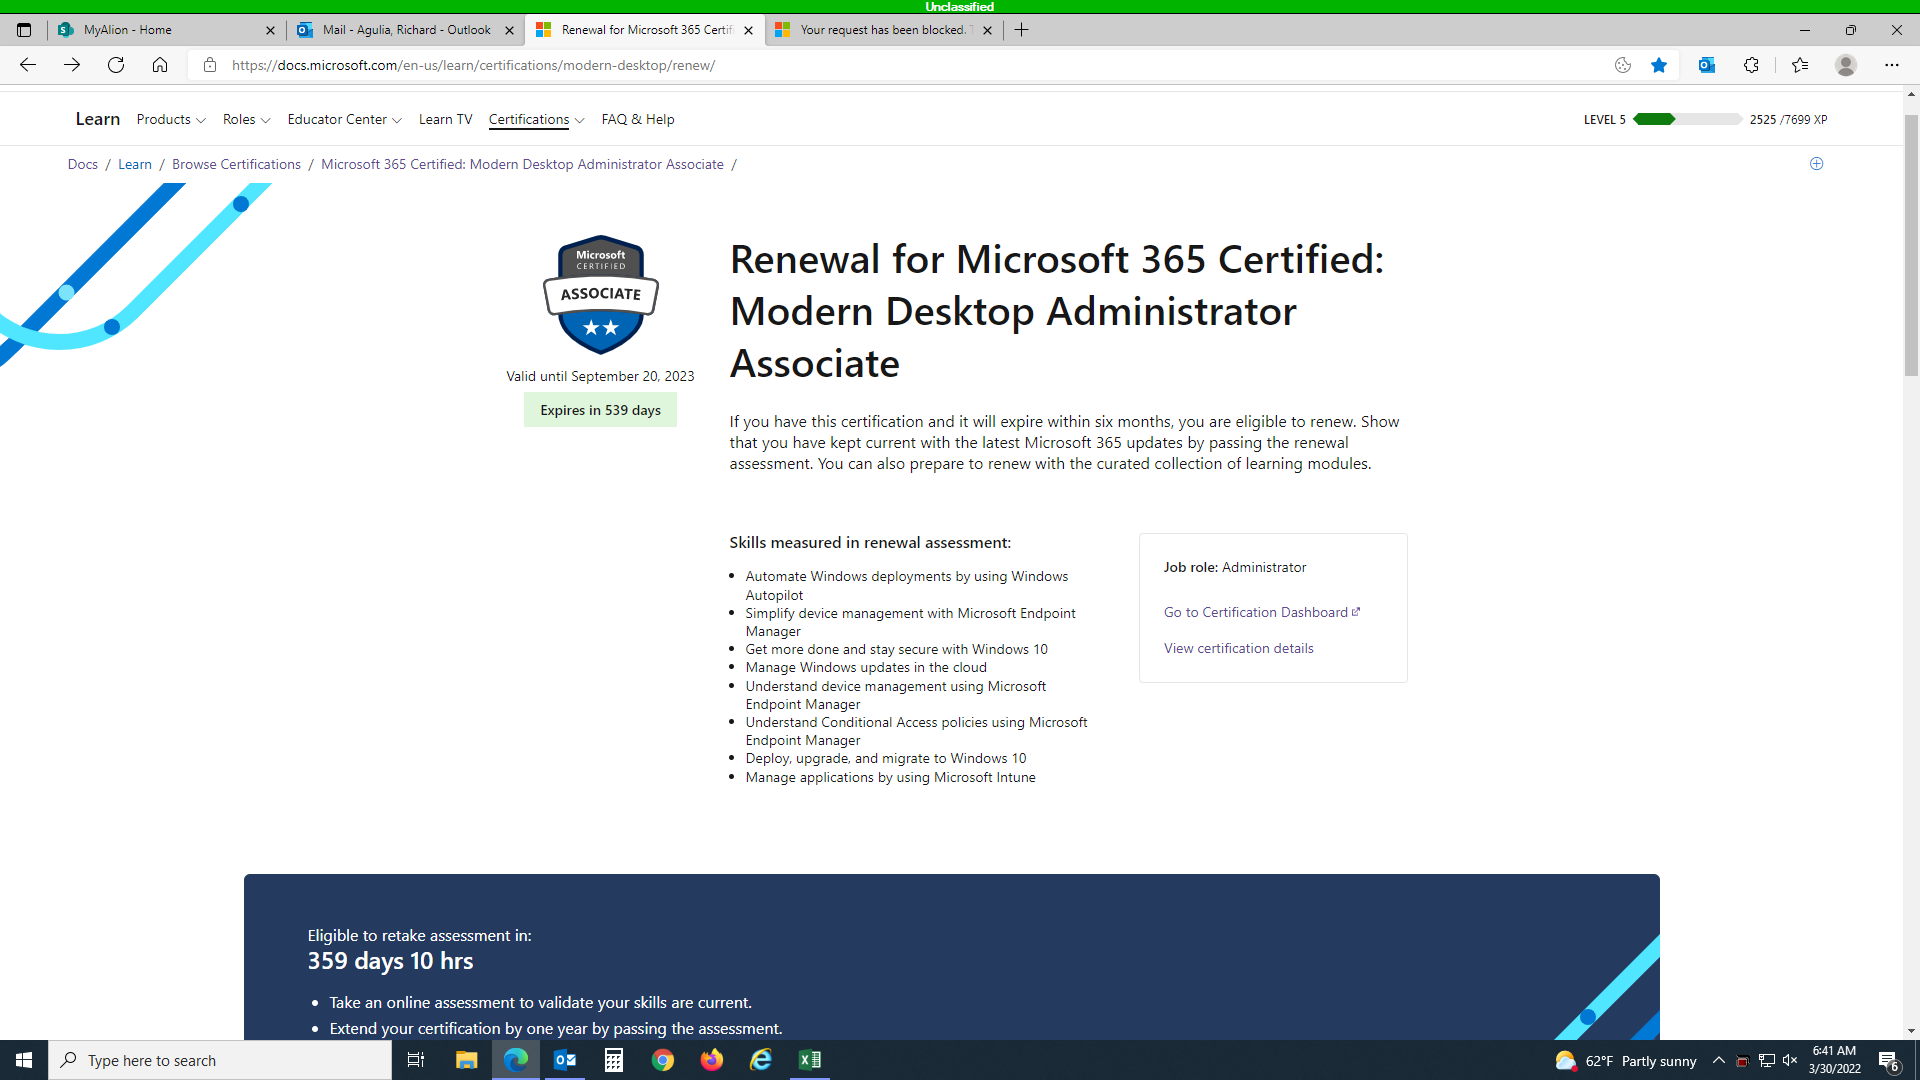This screenshot has height=1080, width=1920.
Task: Click the Extensions puzzle icon
Action: point(1752,65)
